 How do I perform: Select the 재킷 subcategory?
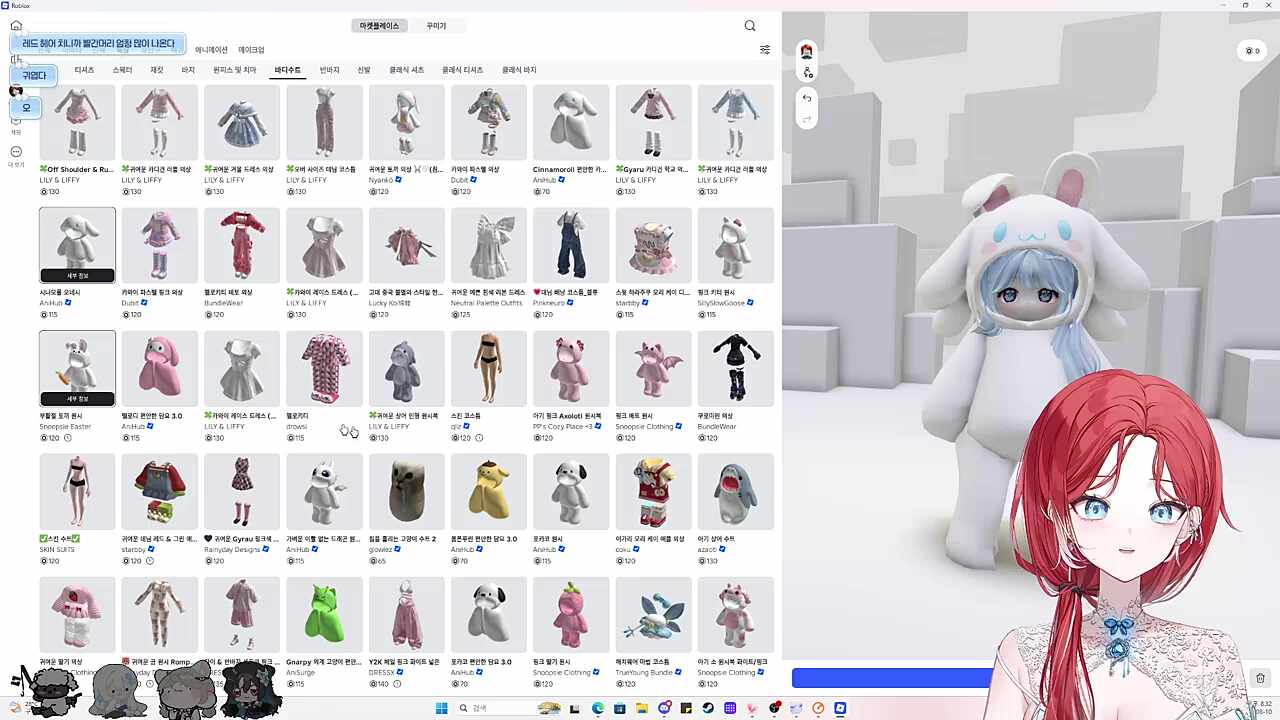pos(157,70)
